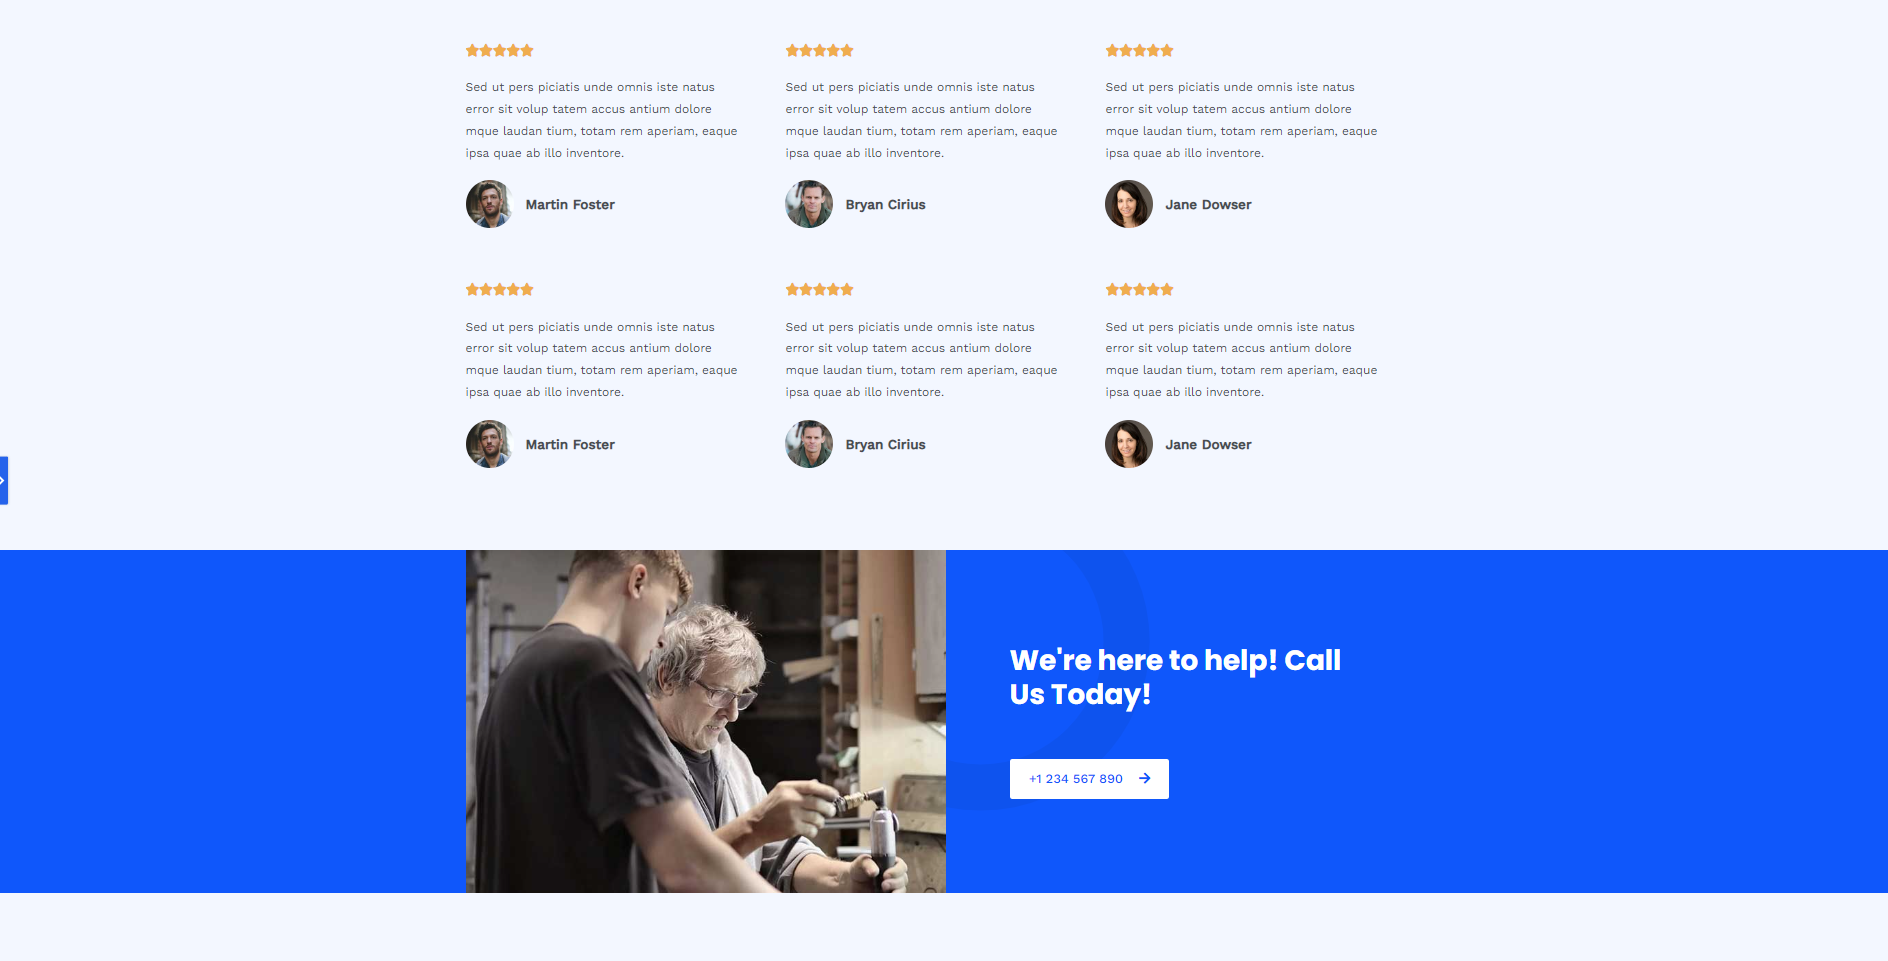Click Jane Dowser's avatar in the first row
The width and height of the screenshot is (1888, 961).
[1129, 204]
